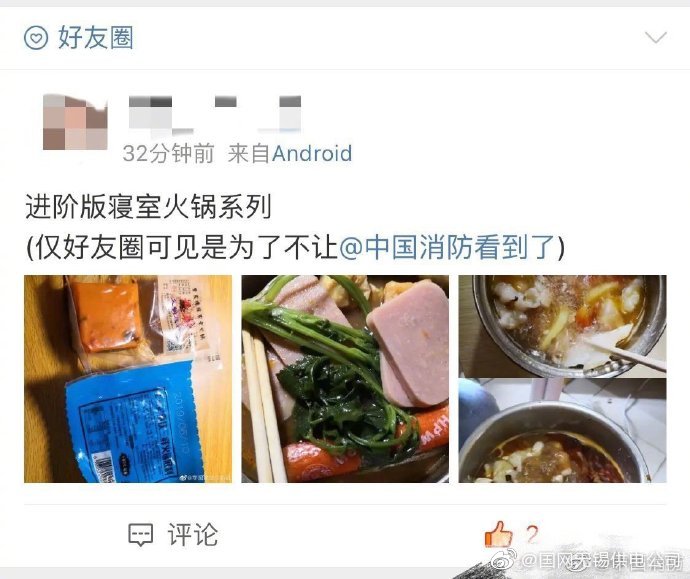Expand the post options chevron at top right
This screenshot has height=579, width=690.
(x=656, y=37)
